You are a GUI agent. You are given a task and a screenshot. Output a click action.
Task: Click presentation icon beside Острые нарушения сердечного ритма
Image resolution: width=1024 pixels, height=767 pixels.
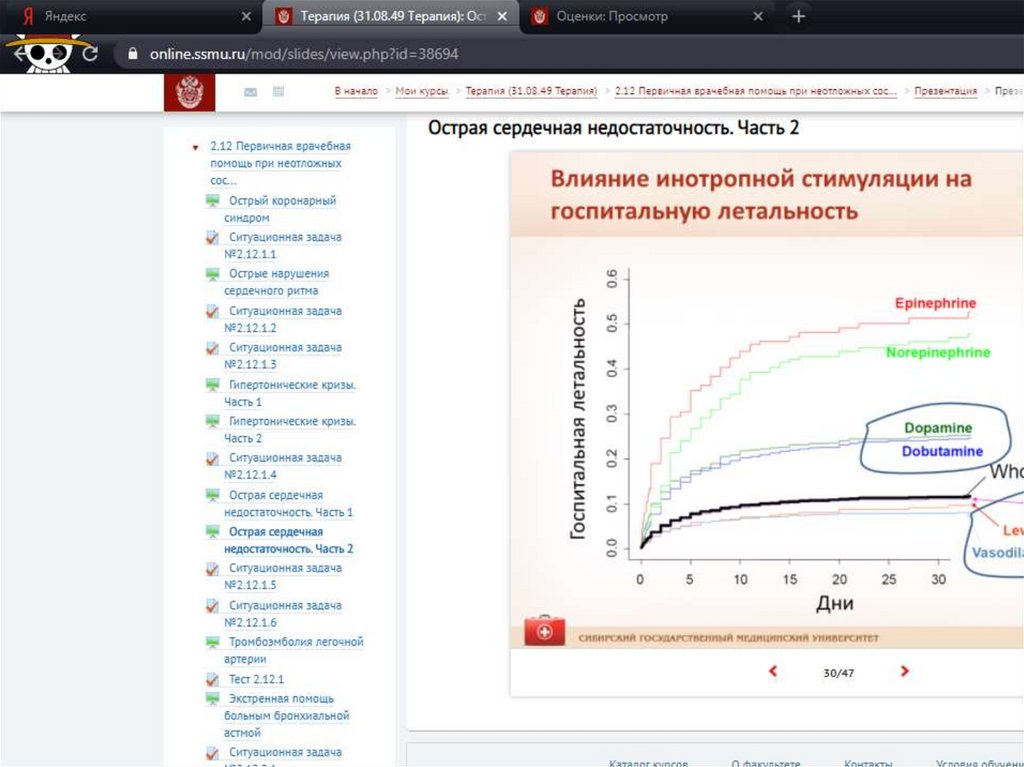pos(212,274)
